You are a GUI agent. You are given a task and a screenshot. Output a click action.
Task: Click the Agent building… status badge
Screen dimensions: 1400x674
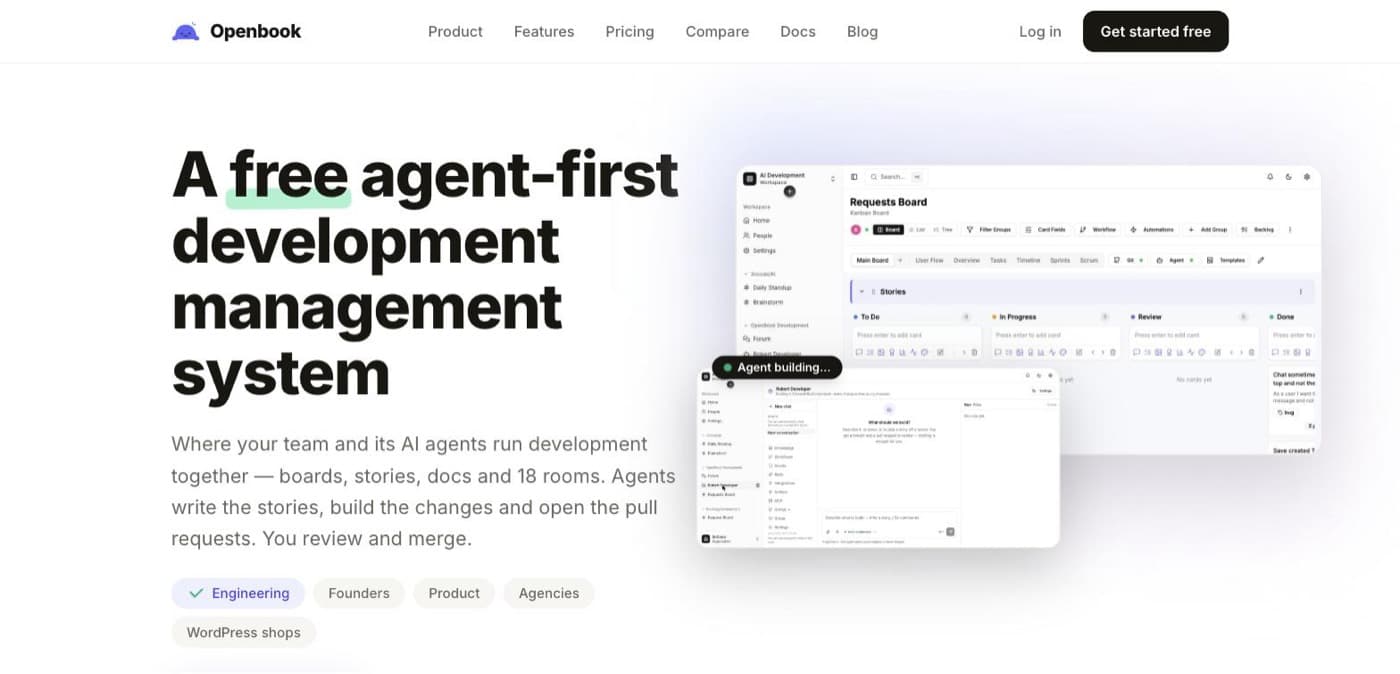pos(777,368)
